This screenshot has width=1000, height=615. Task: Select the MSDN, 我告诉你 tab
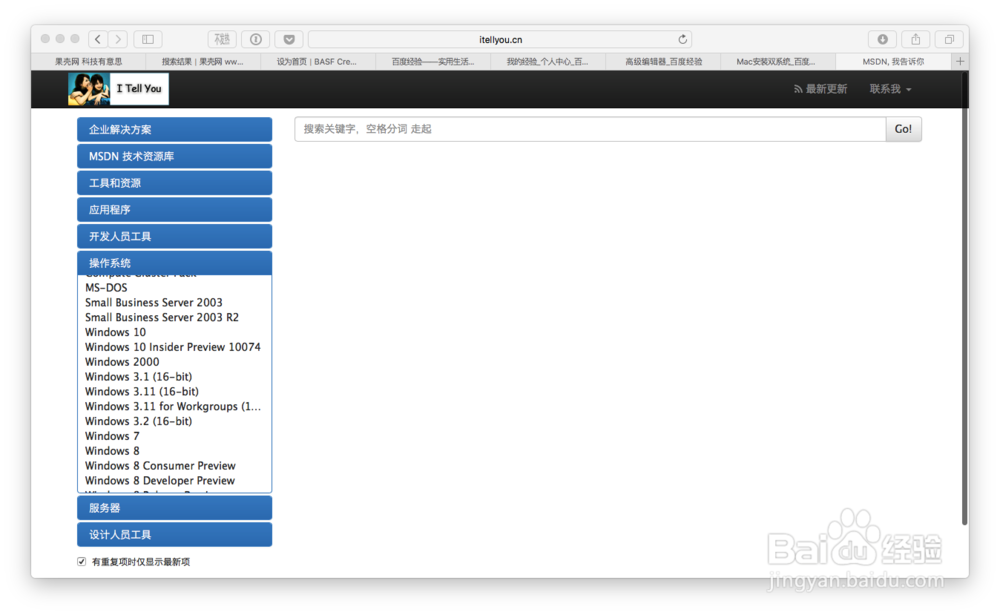pos(893,62)
